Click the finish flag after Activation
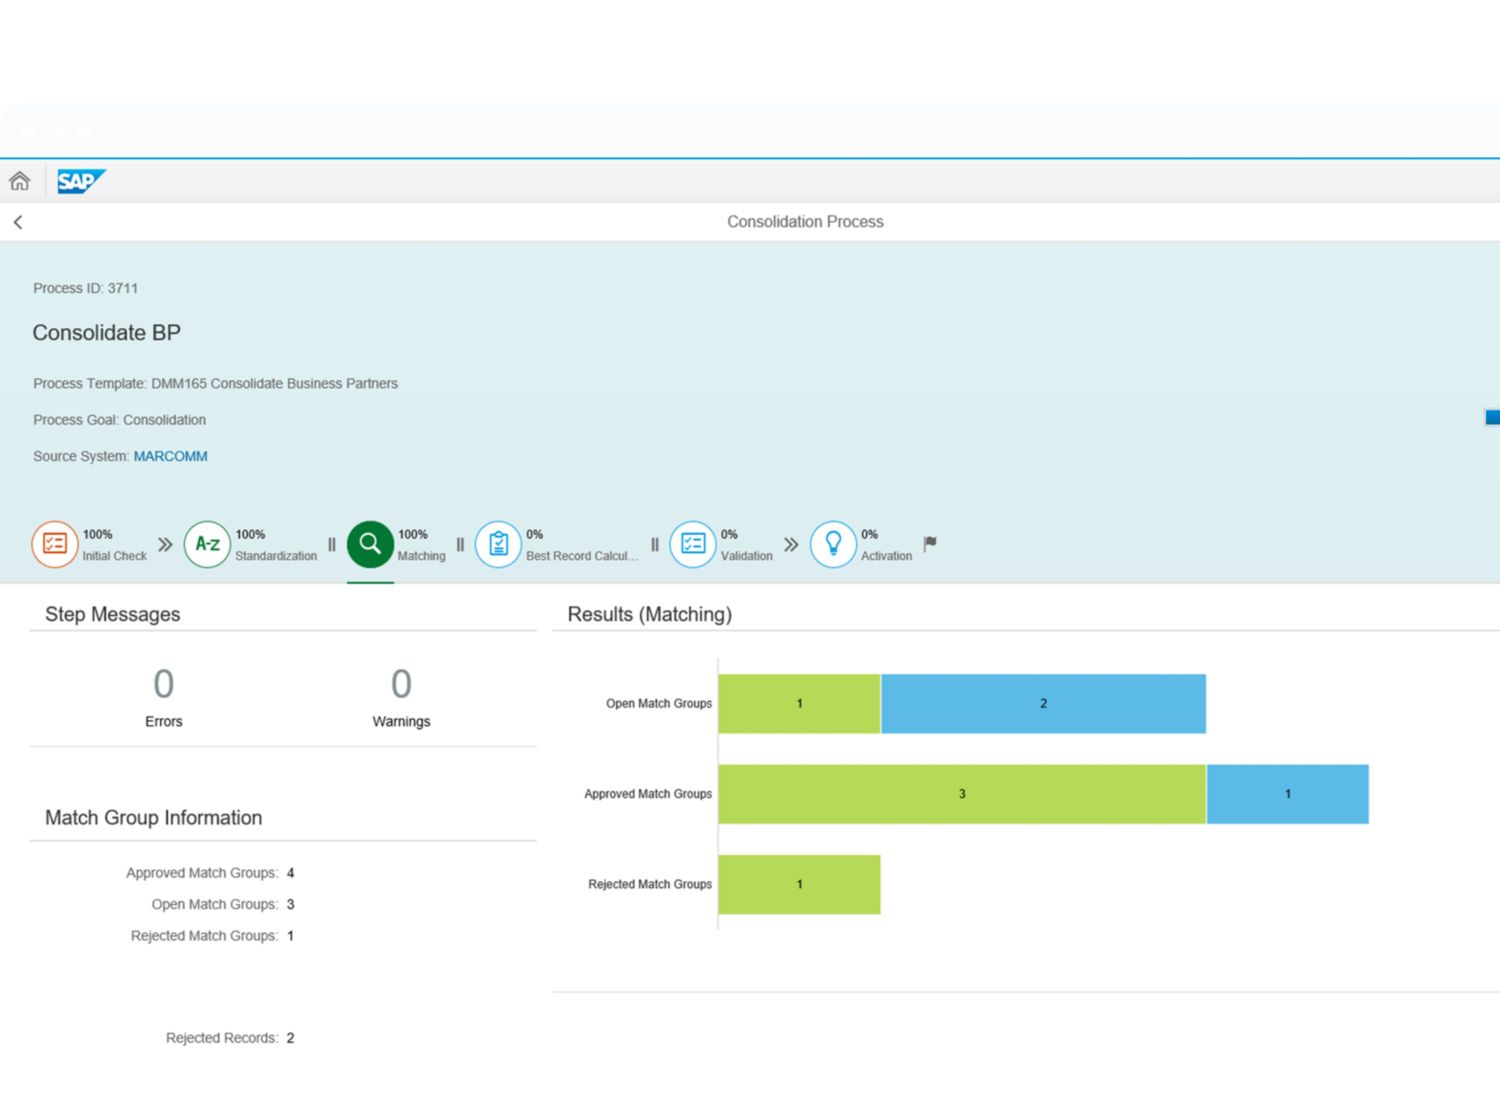1500x1100 pixels. click(x=930, y=543)
